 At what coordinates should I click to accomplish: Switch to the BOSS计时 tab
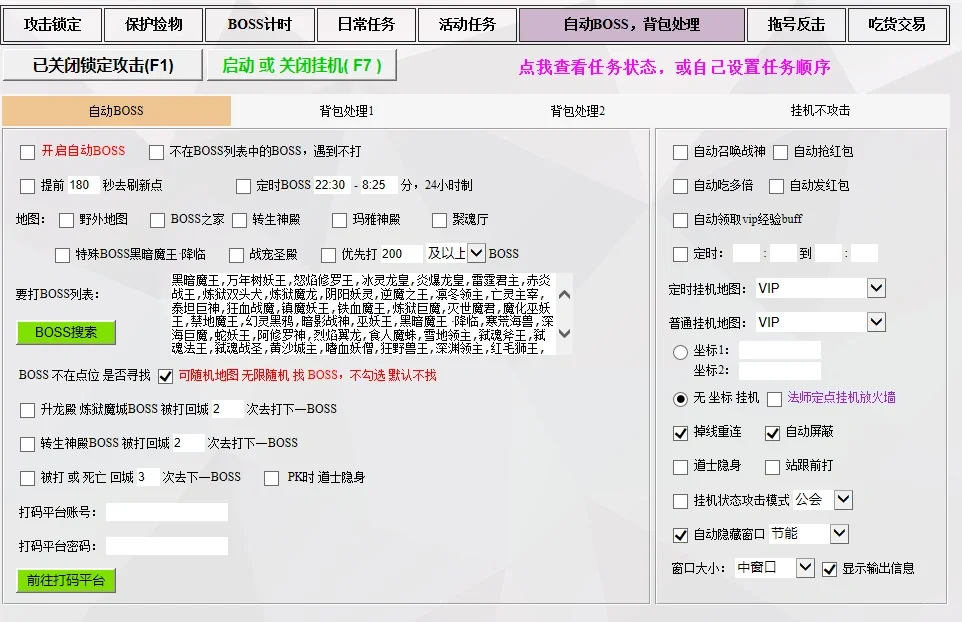259,24
